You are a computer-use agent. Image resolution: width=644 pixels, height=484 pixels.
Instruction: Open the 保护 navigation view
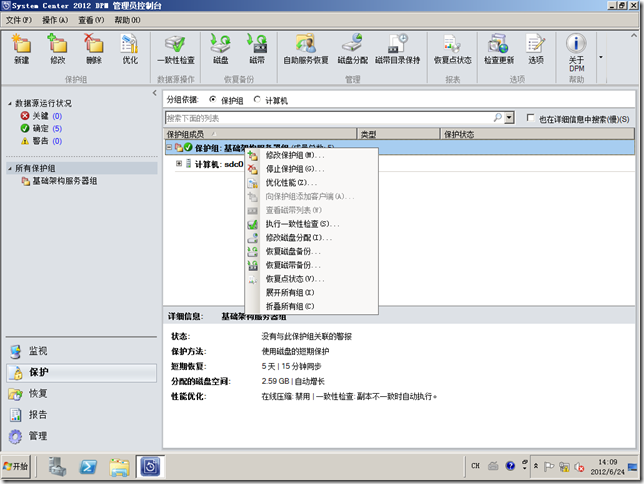tap(81, 372)
